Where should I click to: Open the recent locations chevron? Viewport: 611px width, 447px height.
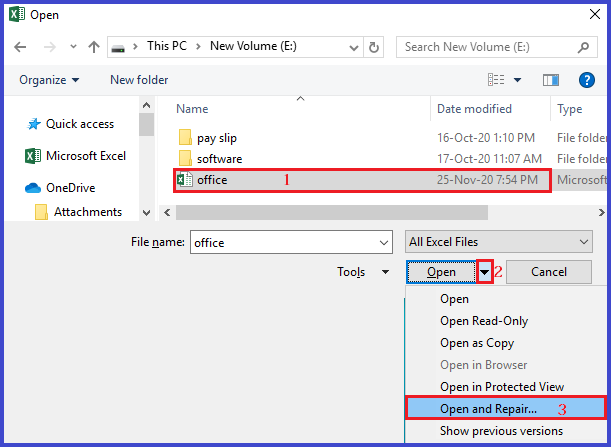[73, 47]
